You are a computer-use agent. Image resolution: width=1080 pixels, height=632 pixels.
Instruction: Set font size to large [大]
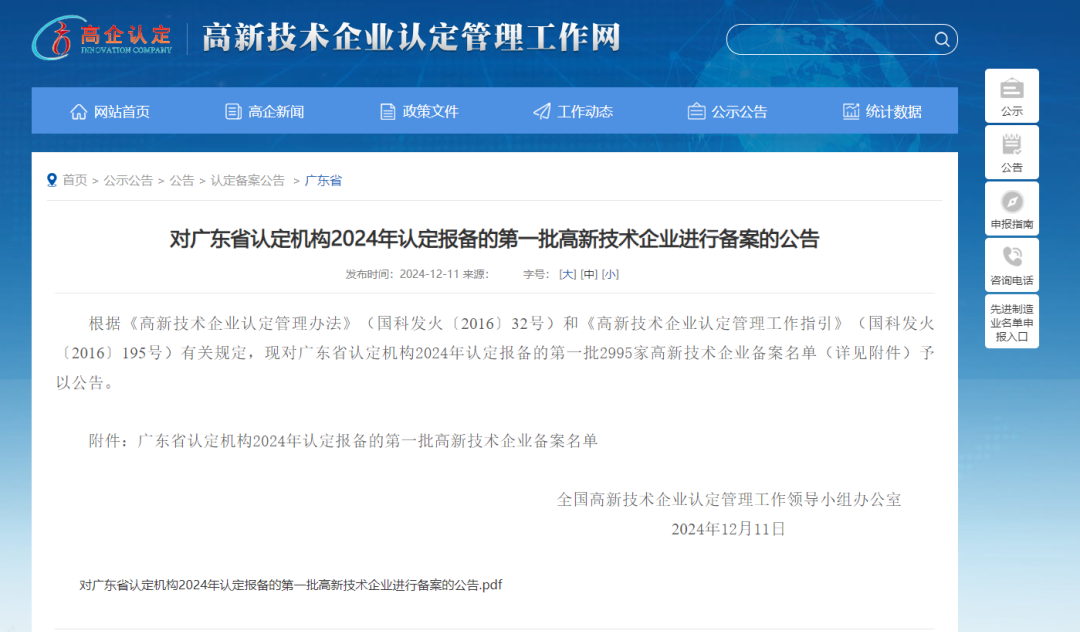click(567, 274)
